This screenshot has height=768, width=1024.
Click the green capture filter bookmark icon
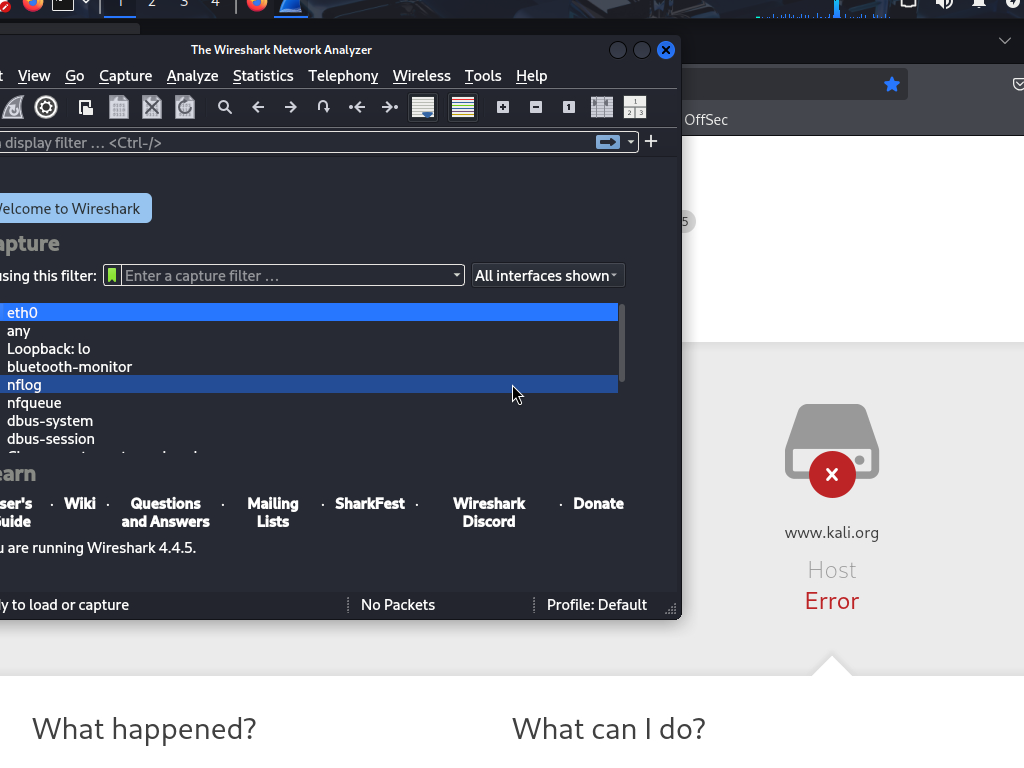[112, 276]
